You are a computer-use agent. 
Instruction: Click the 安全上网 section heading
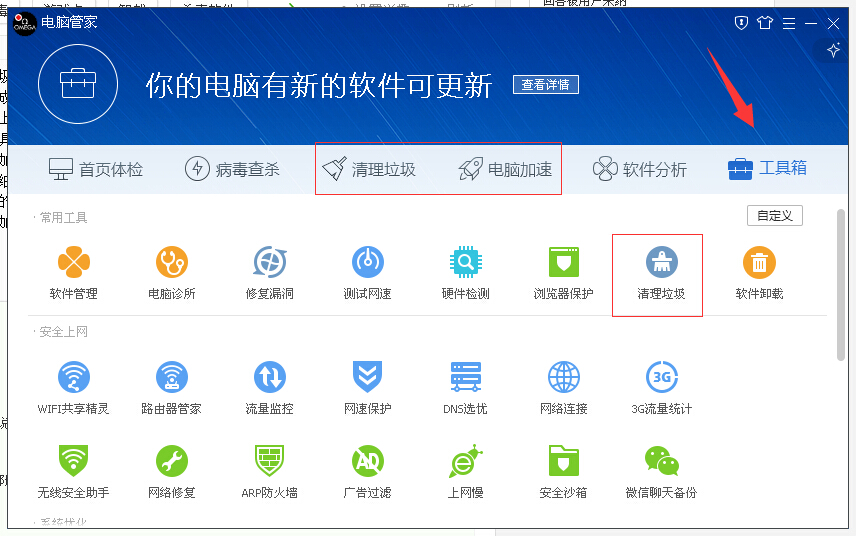click(x=63, y=332)
